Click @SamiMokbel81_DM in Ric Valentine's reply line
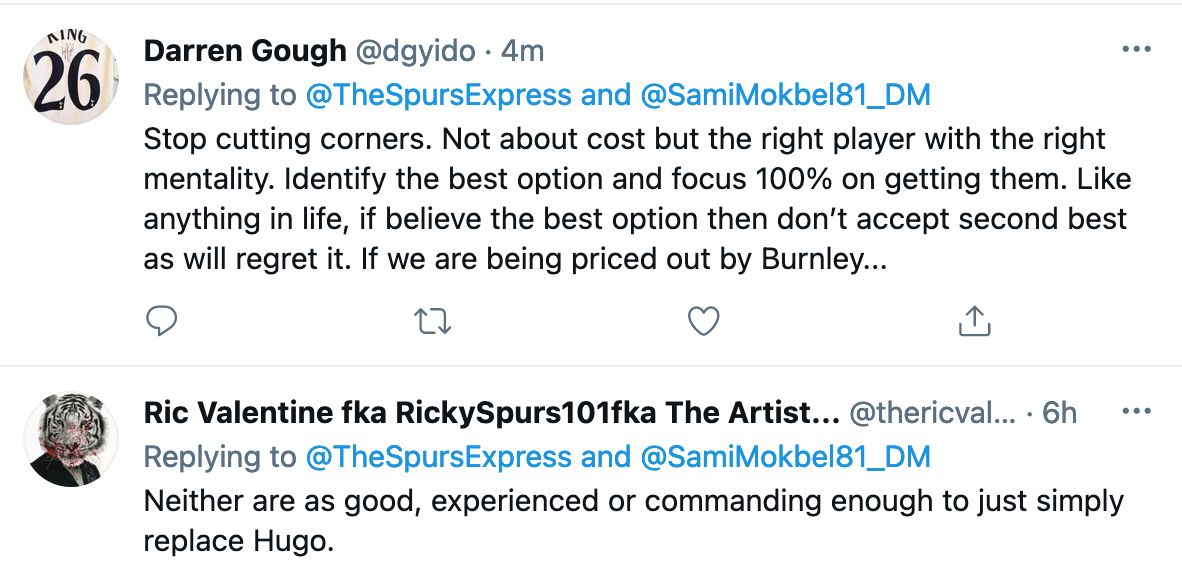The width and height of the screenshot is (1182, 562). (781, 457)
